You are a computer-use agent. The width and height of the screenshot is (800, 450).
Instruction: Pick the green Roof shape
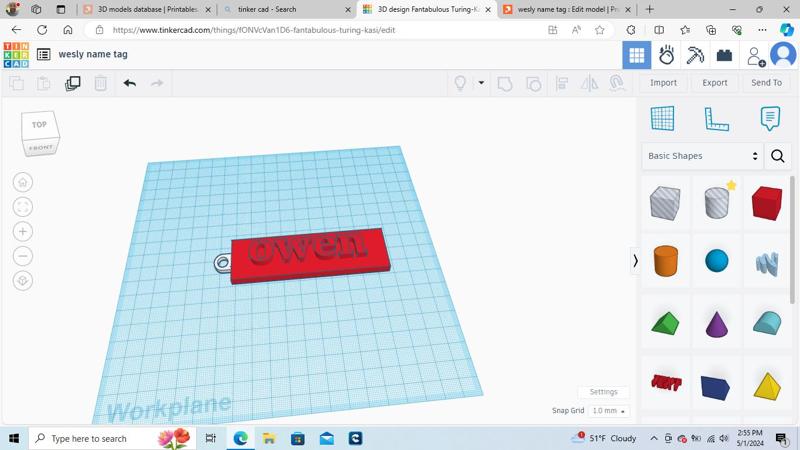[x=665, y=323]
